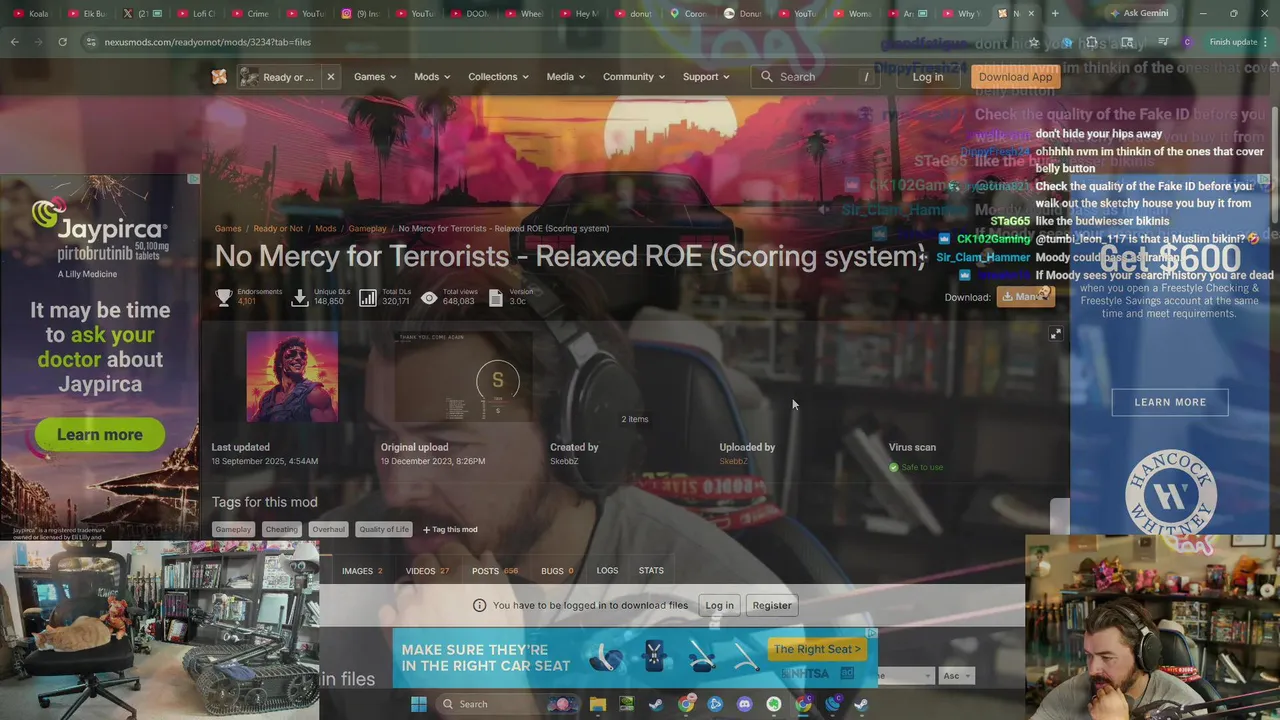Click the Gameplay tag
1280x720 pixels.
click(x=233, y=529)
